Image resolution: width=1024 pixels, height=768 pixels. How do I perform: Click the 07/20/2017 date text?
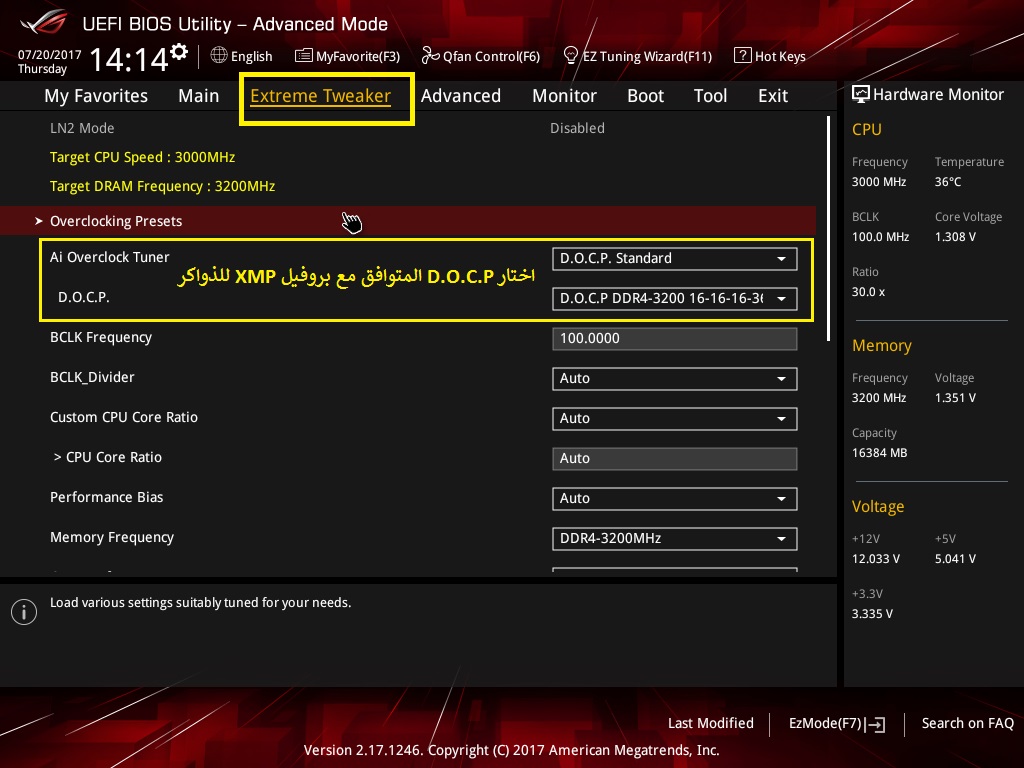click(50, 54)
